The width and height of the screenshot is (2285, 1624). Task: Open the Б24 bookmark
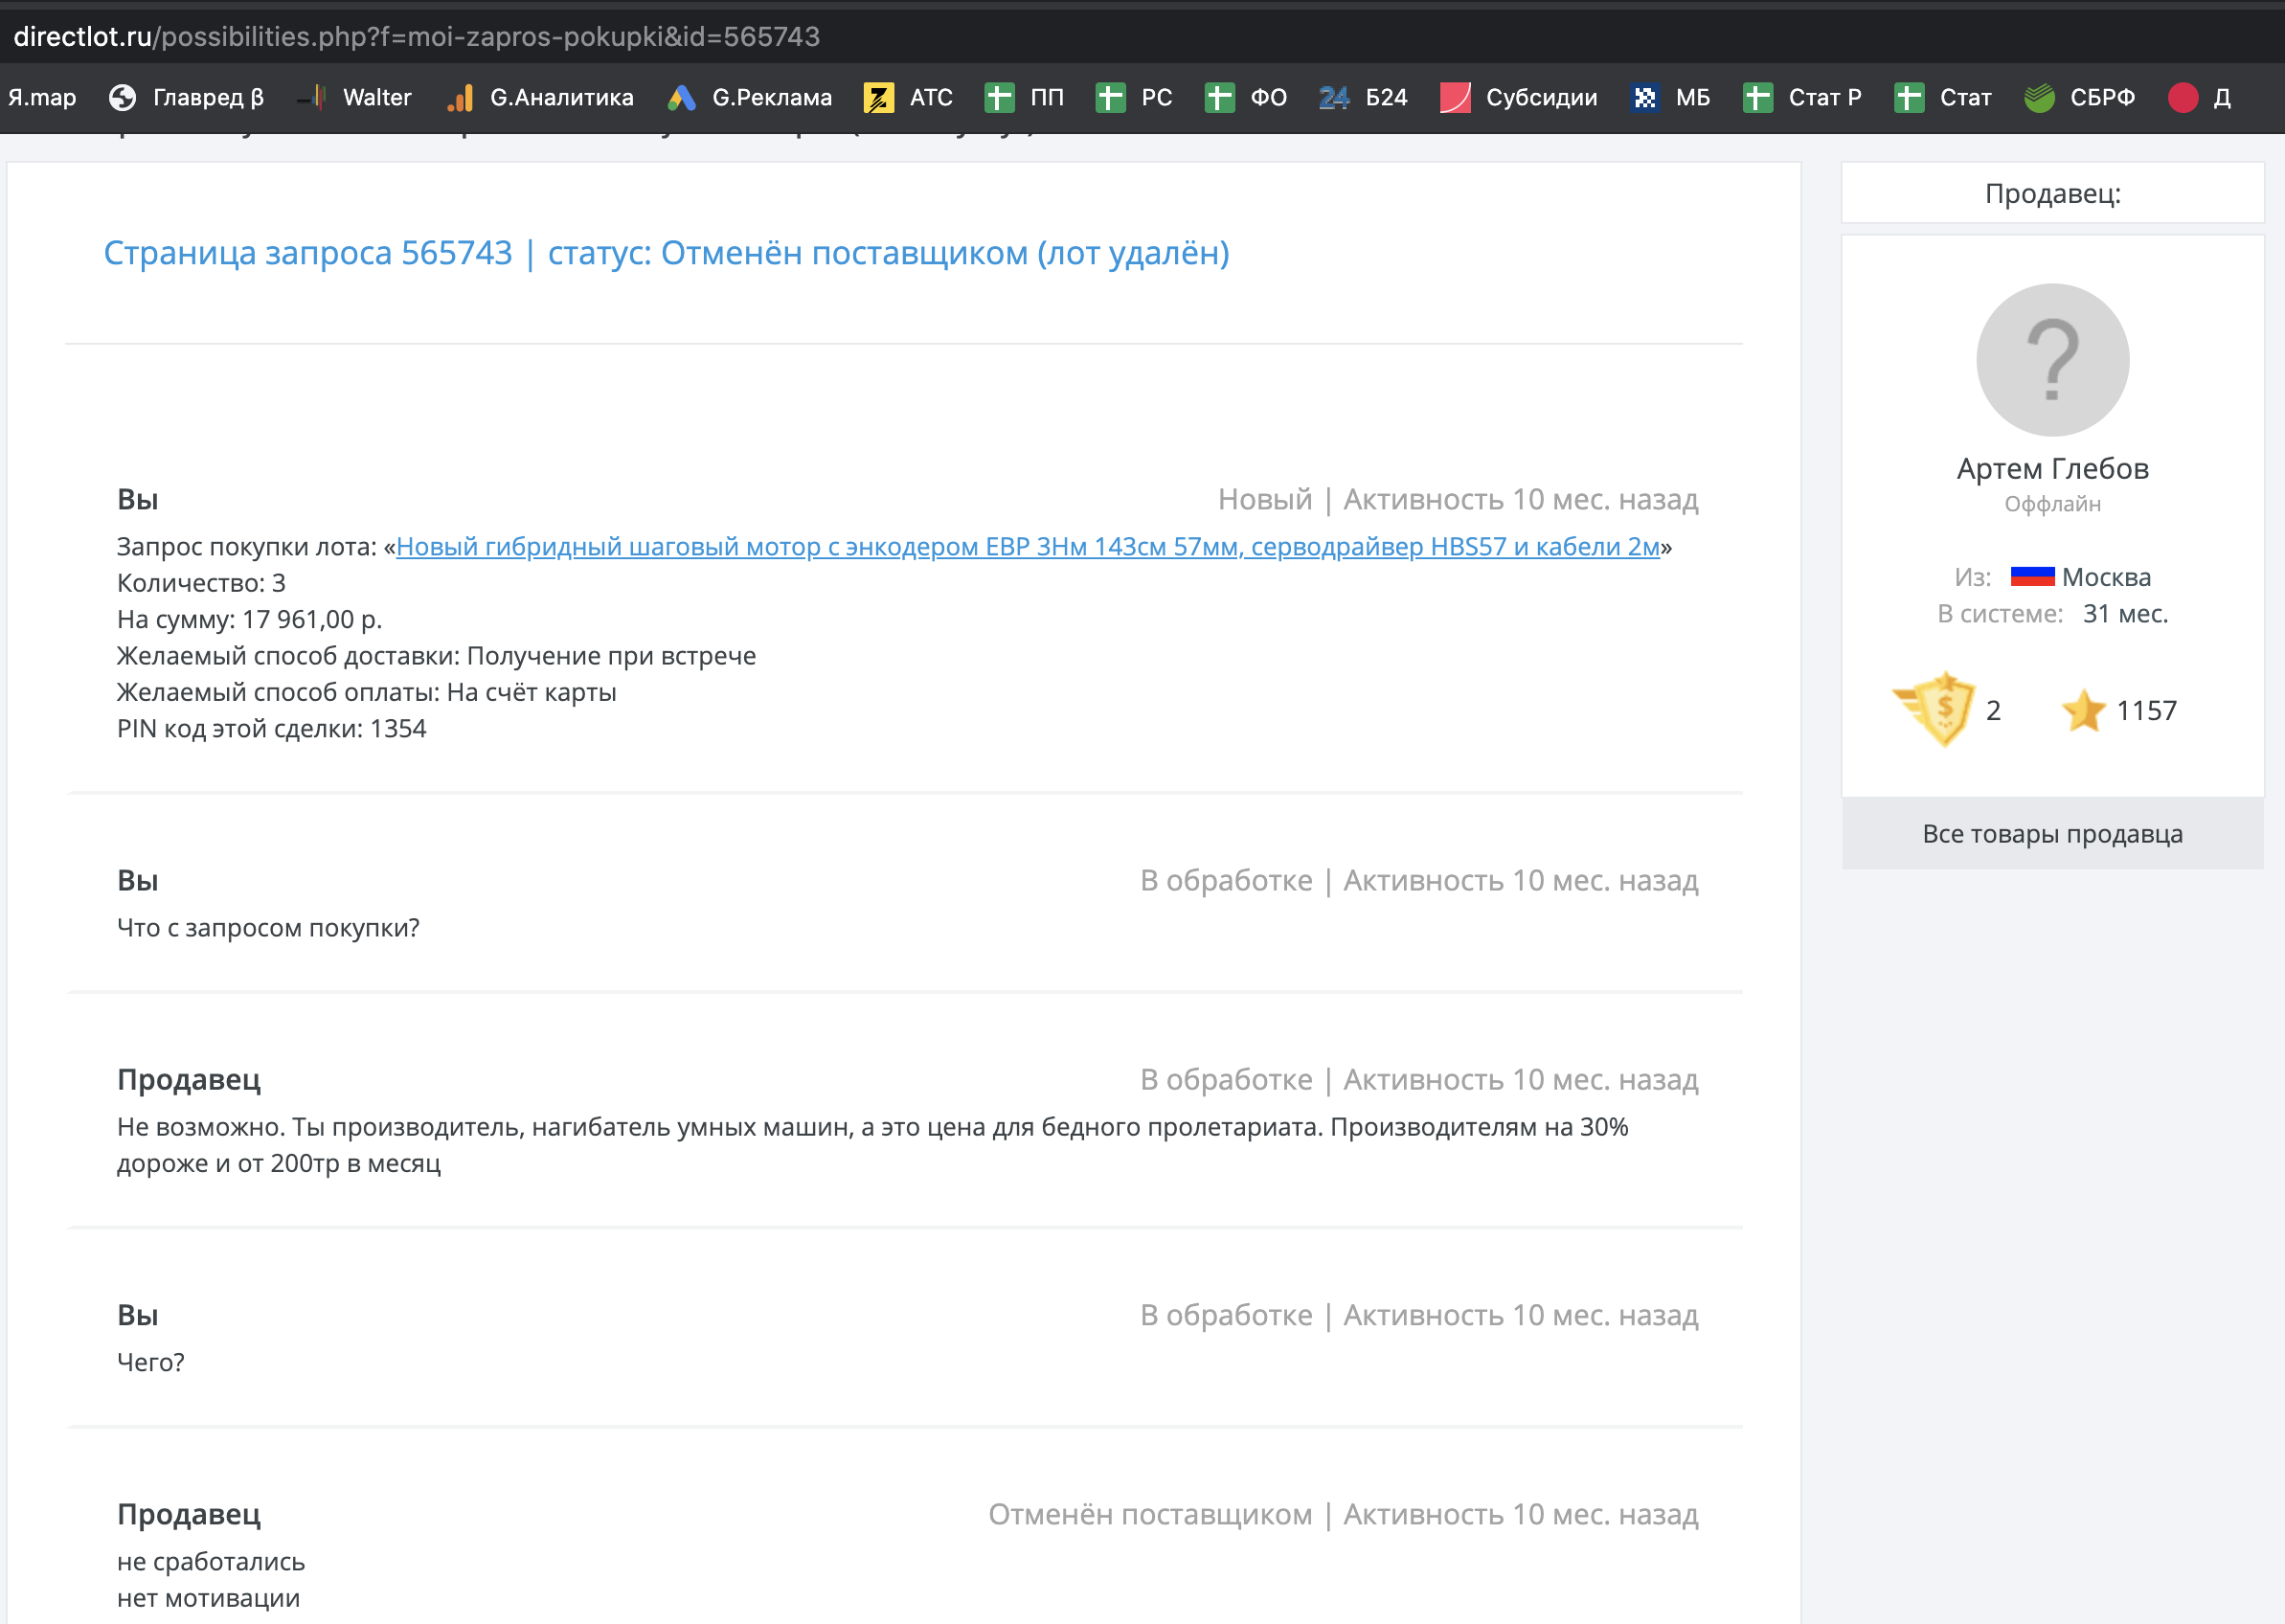pos(1385,97)
